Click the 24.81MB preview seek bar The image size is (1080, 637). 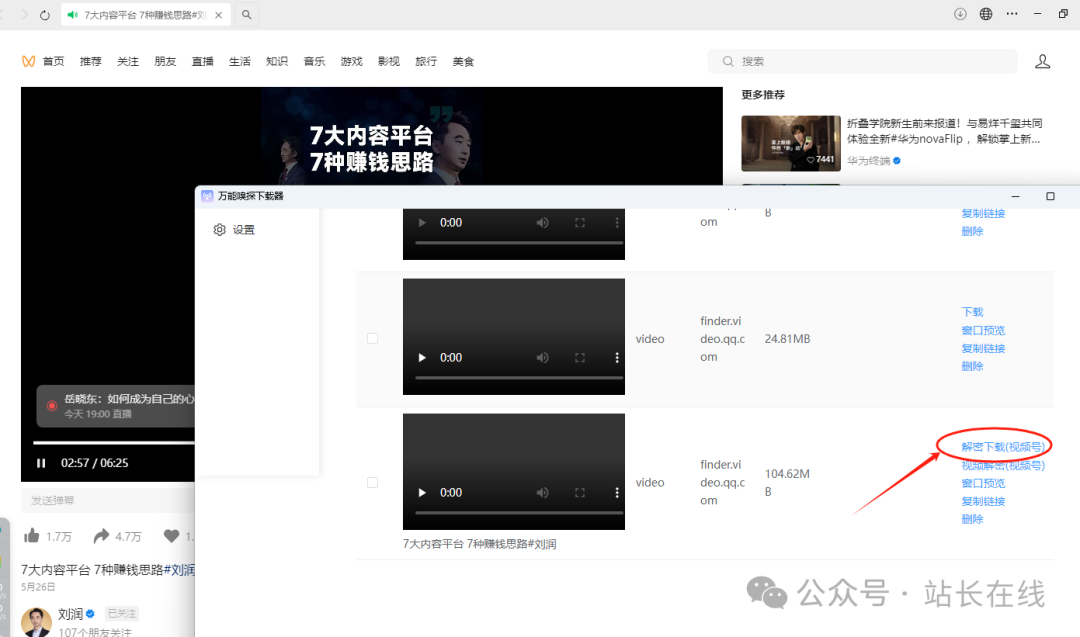519,377
